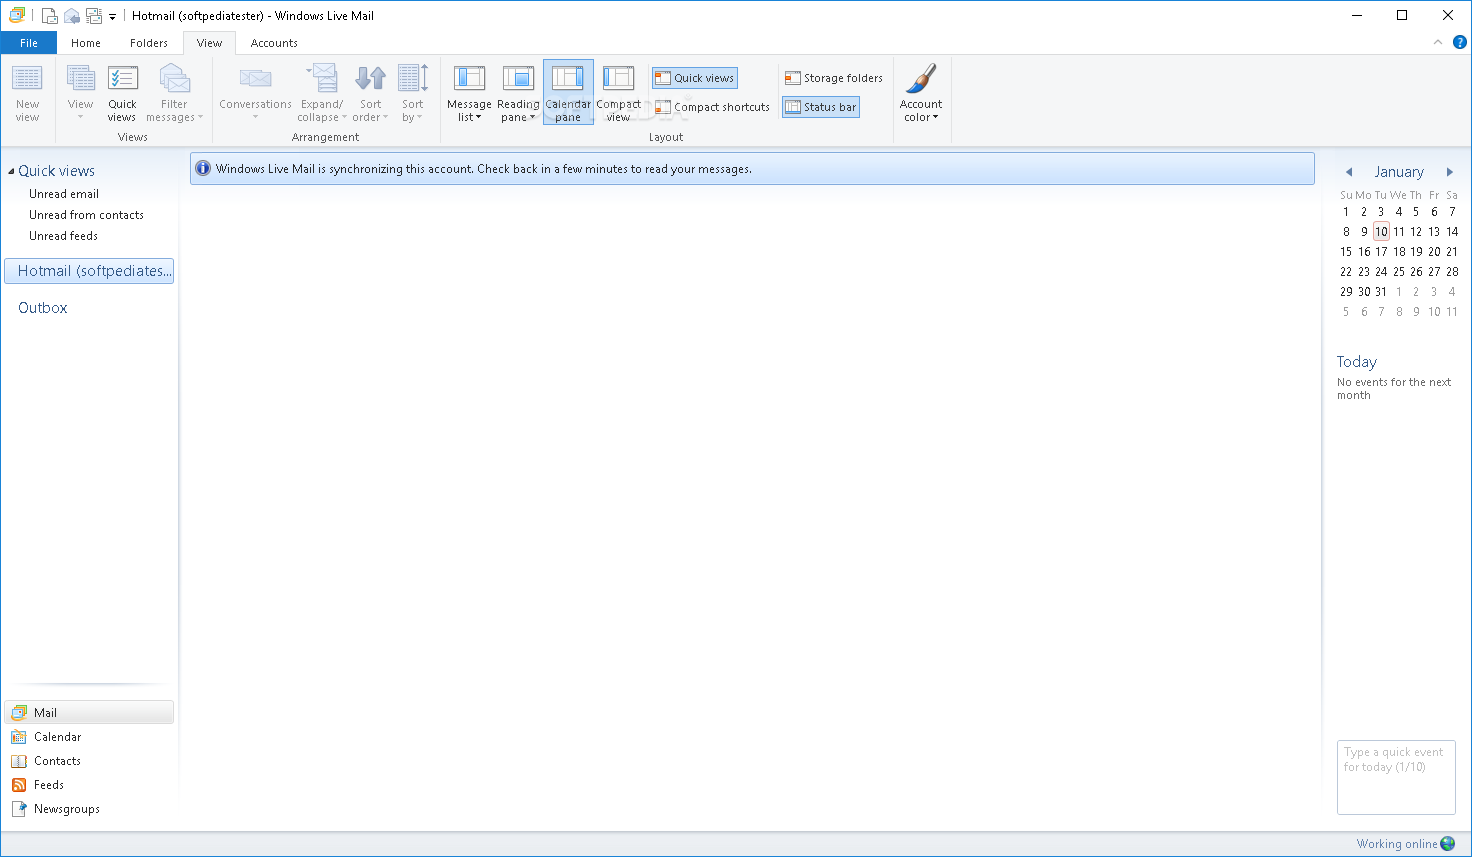Viewport: 1472px width, 857px height.
Task: Toggle the Compact view button
Action: (618, 92)
